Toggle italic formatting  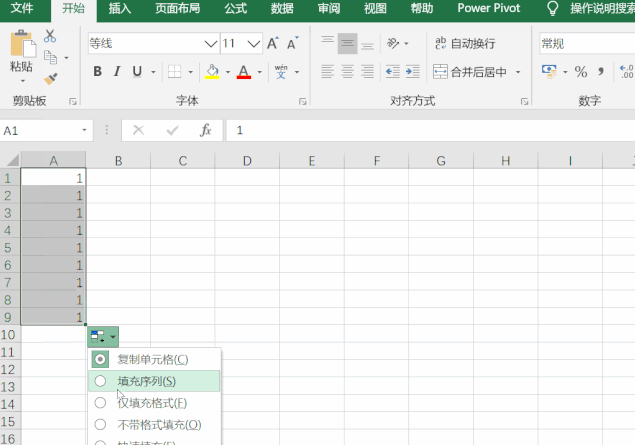click(117, 72)
